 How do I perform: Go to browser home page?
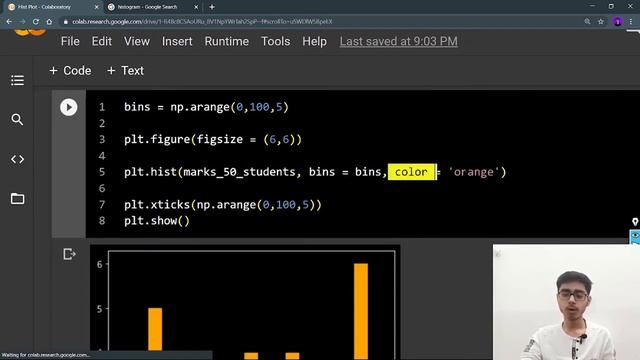pos(49,22)
